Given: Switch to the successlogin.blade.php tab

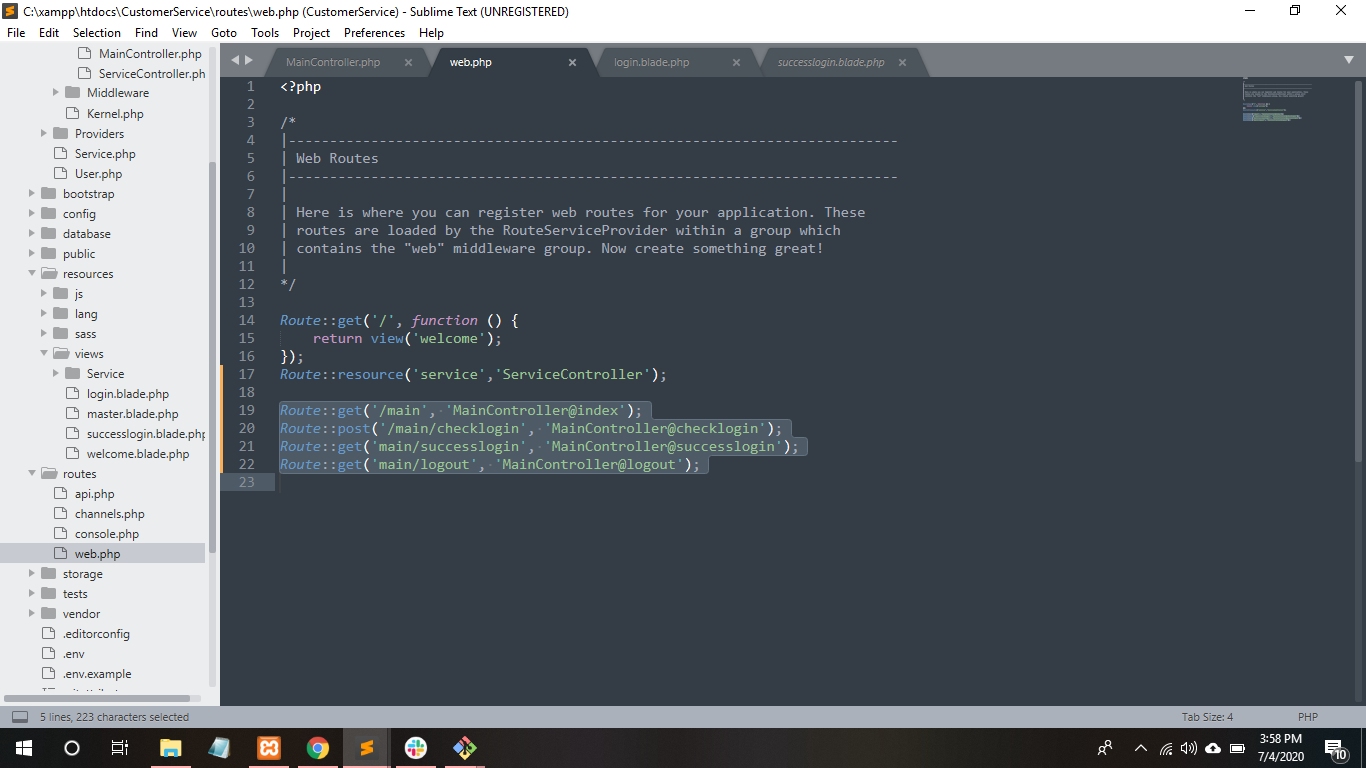Looking at the screenshot, I should (x=830, y=62).
